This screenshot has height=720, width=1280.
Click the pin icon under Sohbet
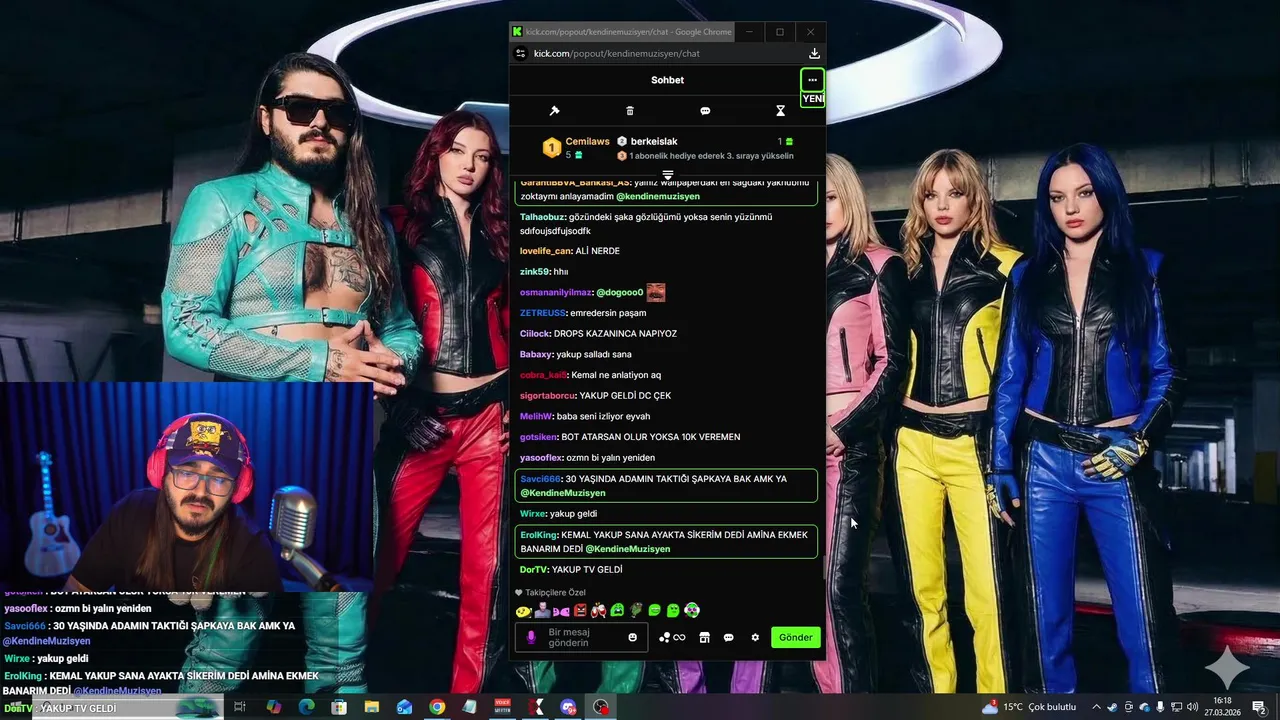[555, 111]
